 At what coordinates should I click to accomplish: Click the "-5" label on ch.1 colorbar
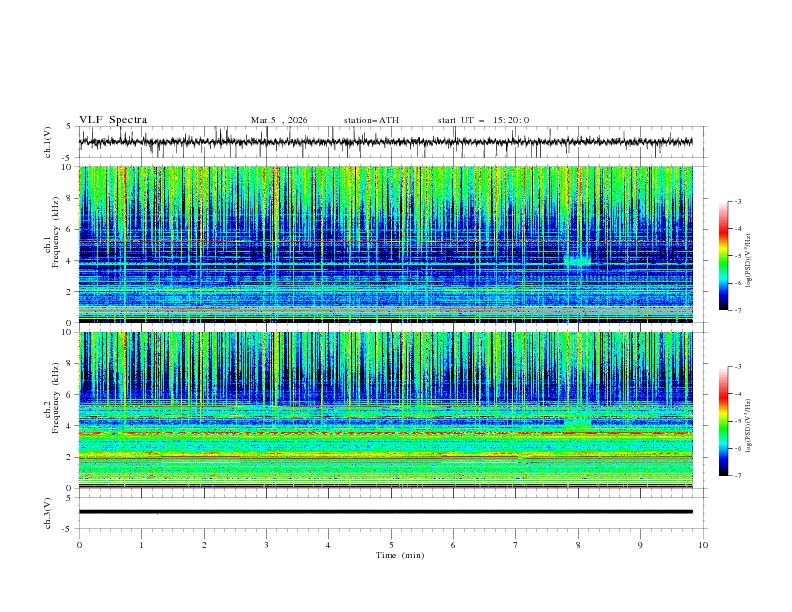click(x=737, y=256)
